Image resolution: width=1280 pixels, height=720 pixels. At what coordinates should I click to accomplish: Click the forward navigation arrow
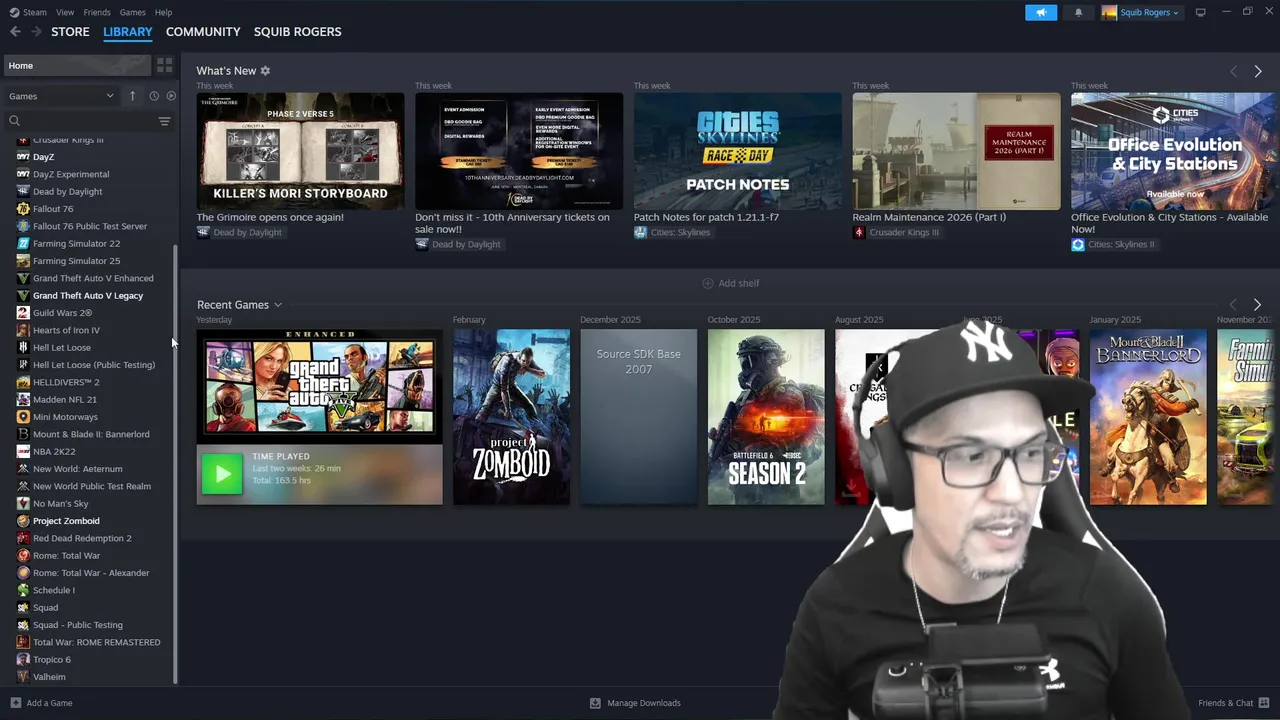(x=36, y=32)
